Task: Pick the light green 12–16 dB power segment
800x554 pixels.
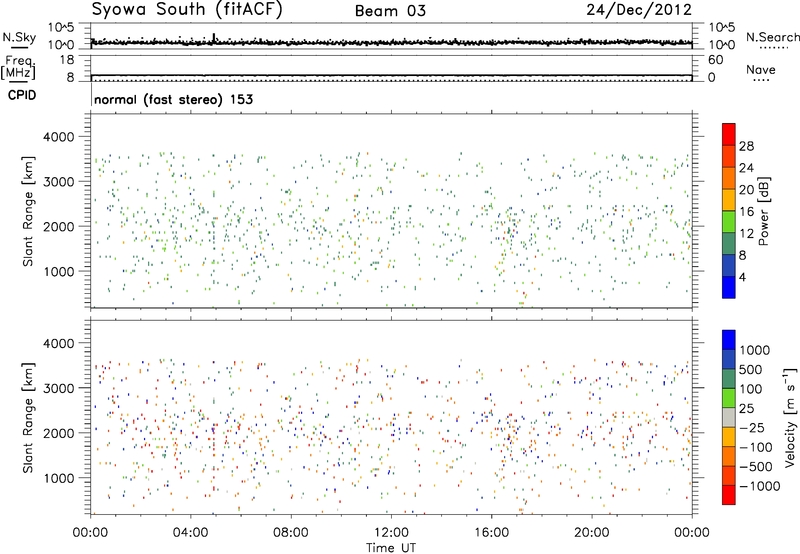Action: pos(729,222)
